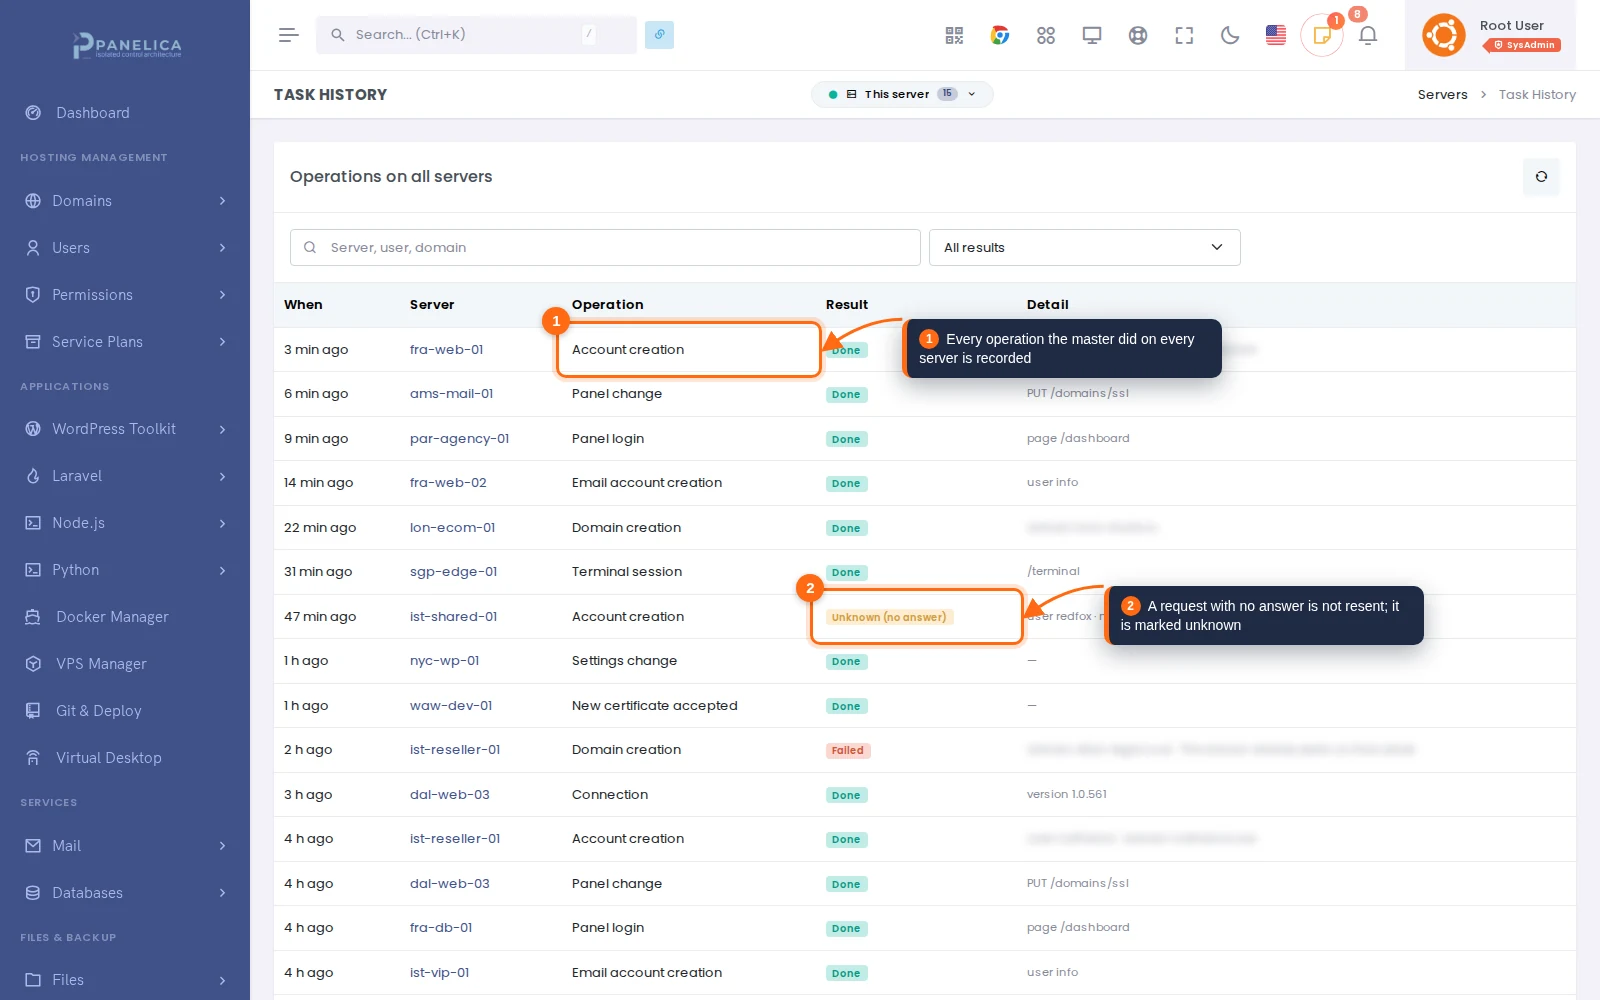Image resolution: width=1600 pixels, height=1000 pixels.
Task: Open notifications bell
Action: pyautogui.click(x=1368, y=36)
